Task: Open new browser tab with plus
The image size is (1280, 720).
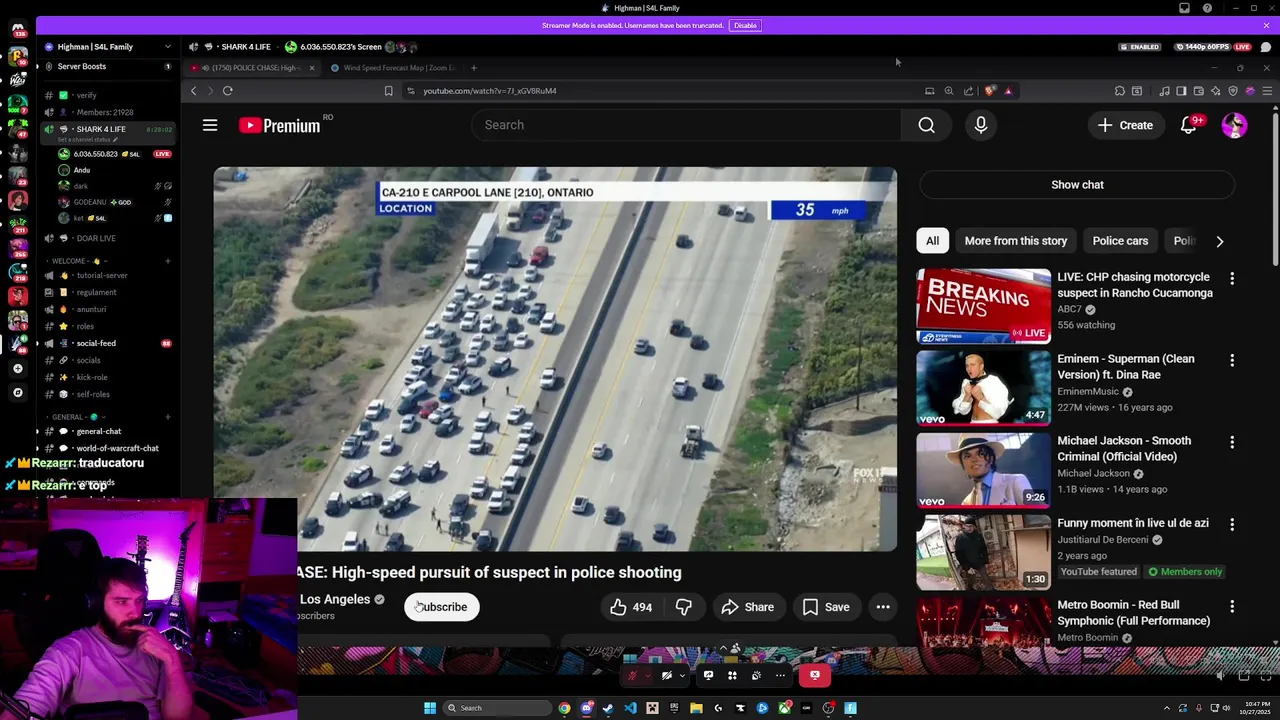Action: point(474,68)
